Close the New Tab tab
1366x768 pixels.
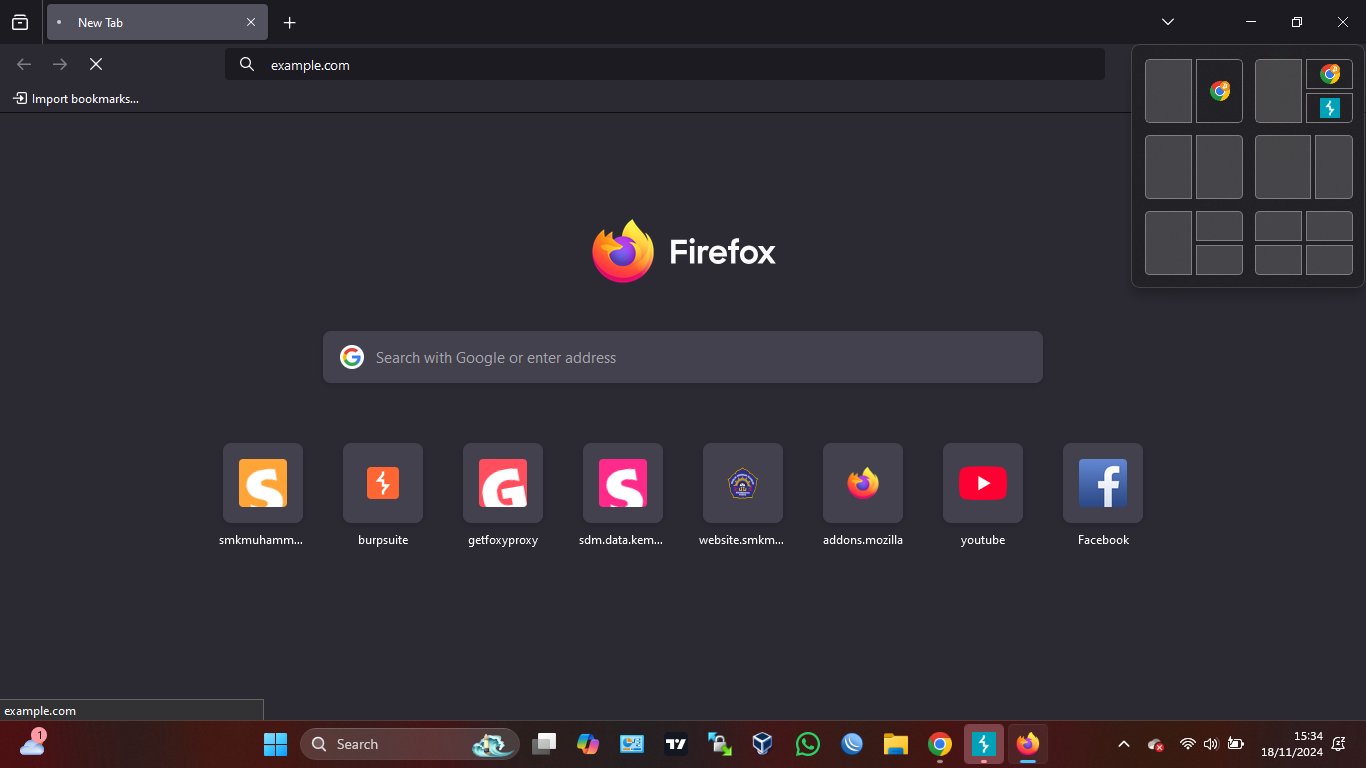(251, 22)
